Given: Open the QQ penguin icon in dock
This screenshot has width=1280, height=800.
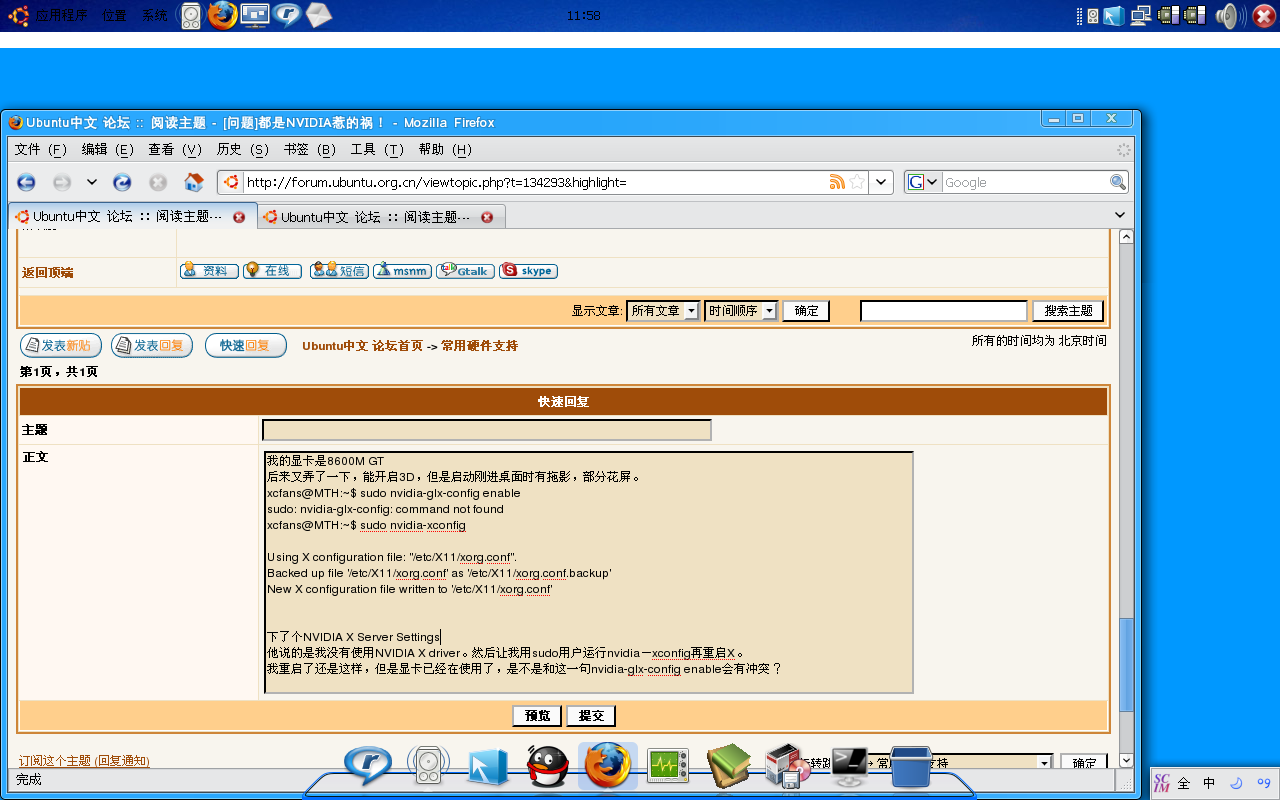Looking at the screenshot, I should (546, 767).
